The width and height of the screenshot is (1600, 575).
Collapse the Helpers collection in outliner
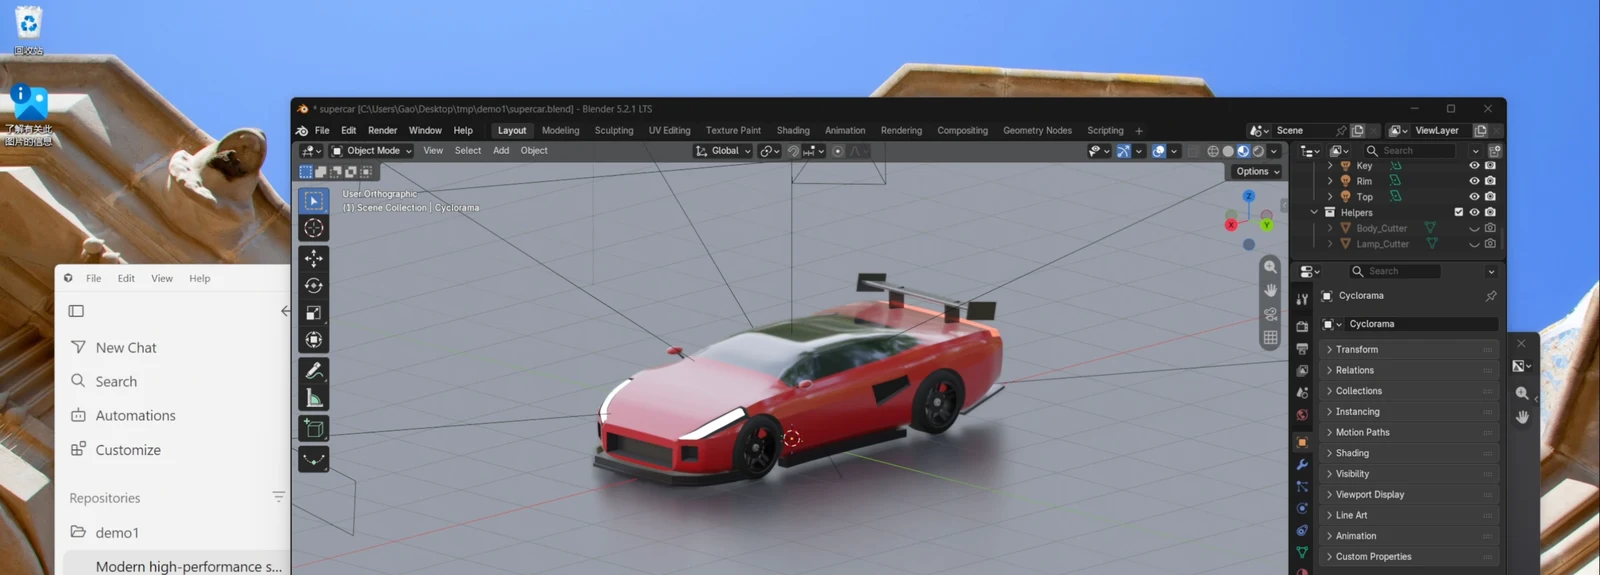pyautogui.click(x=1314, y=212)
